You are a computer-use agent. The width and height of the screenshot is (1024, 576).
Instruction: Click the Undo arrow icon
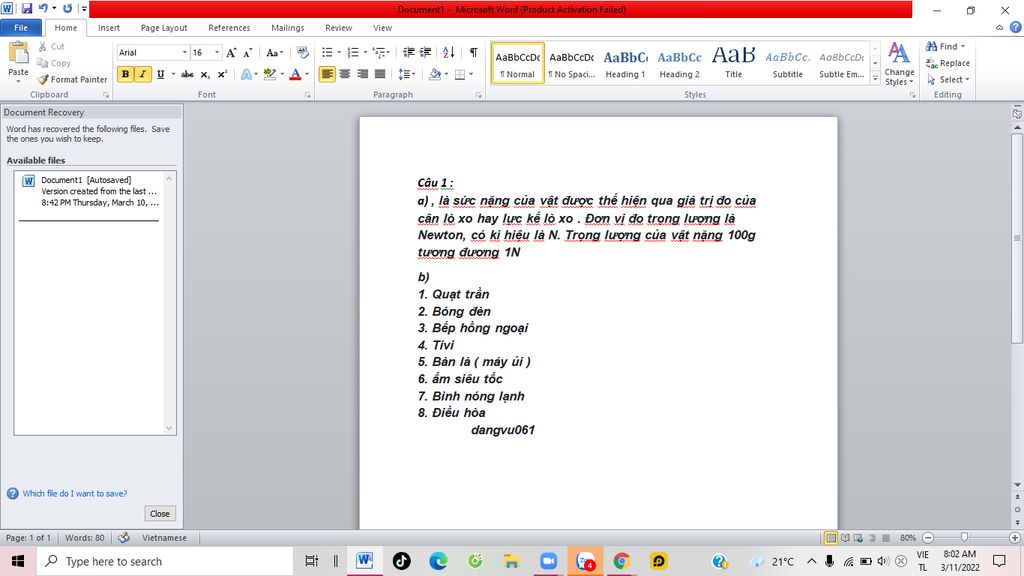coord(43,8)
